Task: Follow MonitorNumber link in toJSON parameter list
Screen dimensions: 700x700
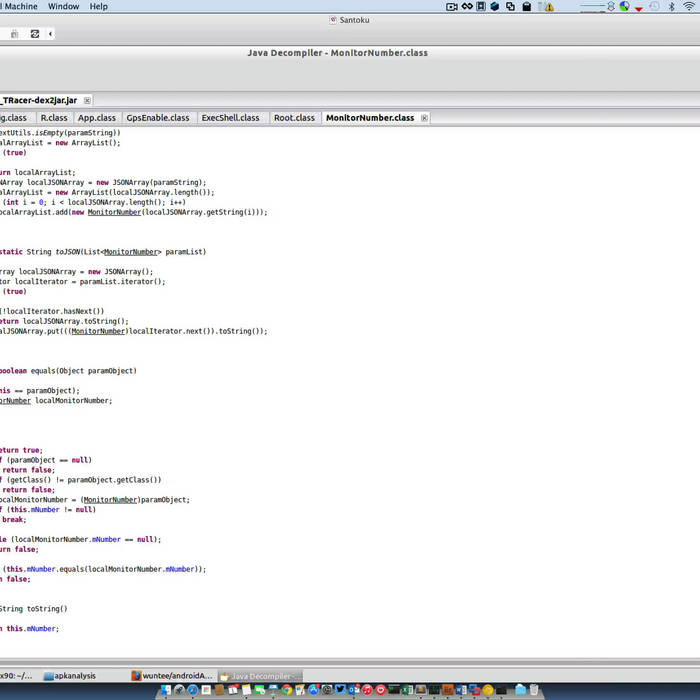Action: [132, 252]
